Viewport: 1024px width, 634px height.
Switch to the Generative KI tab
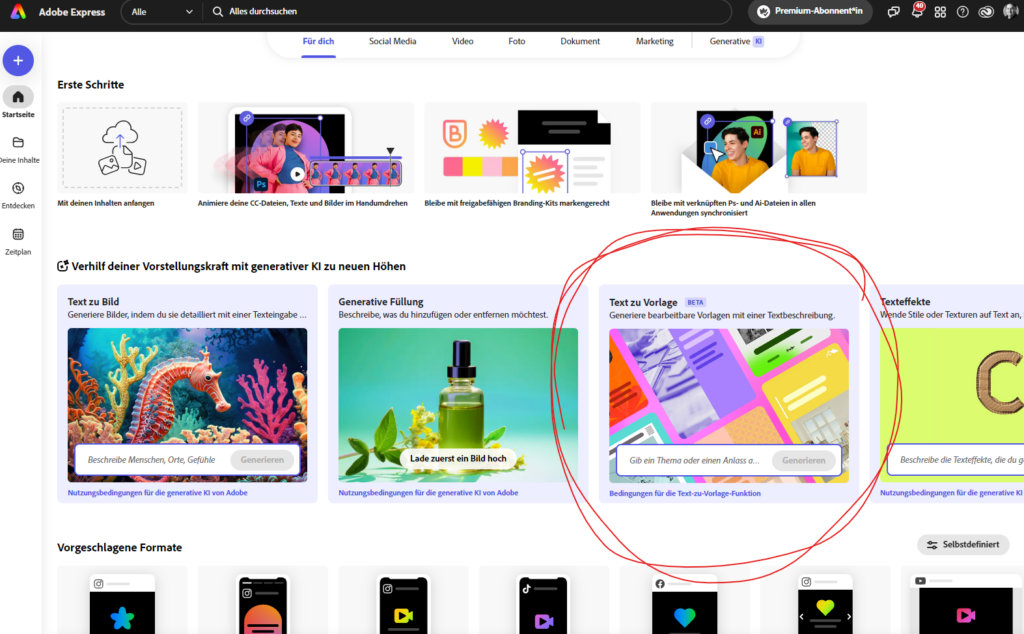pos(736,42)
